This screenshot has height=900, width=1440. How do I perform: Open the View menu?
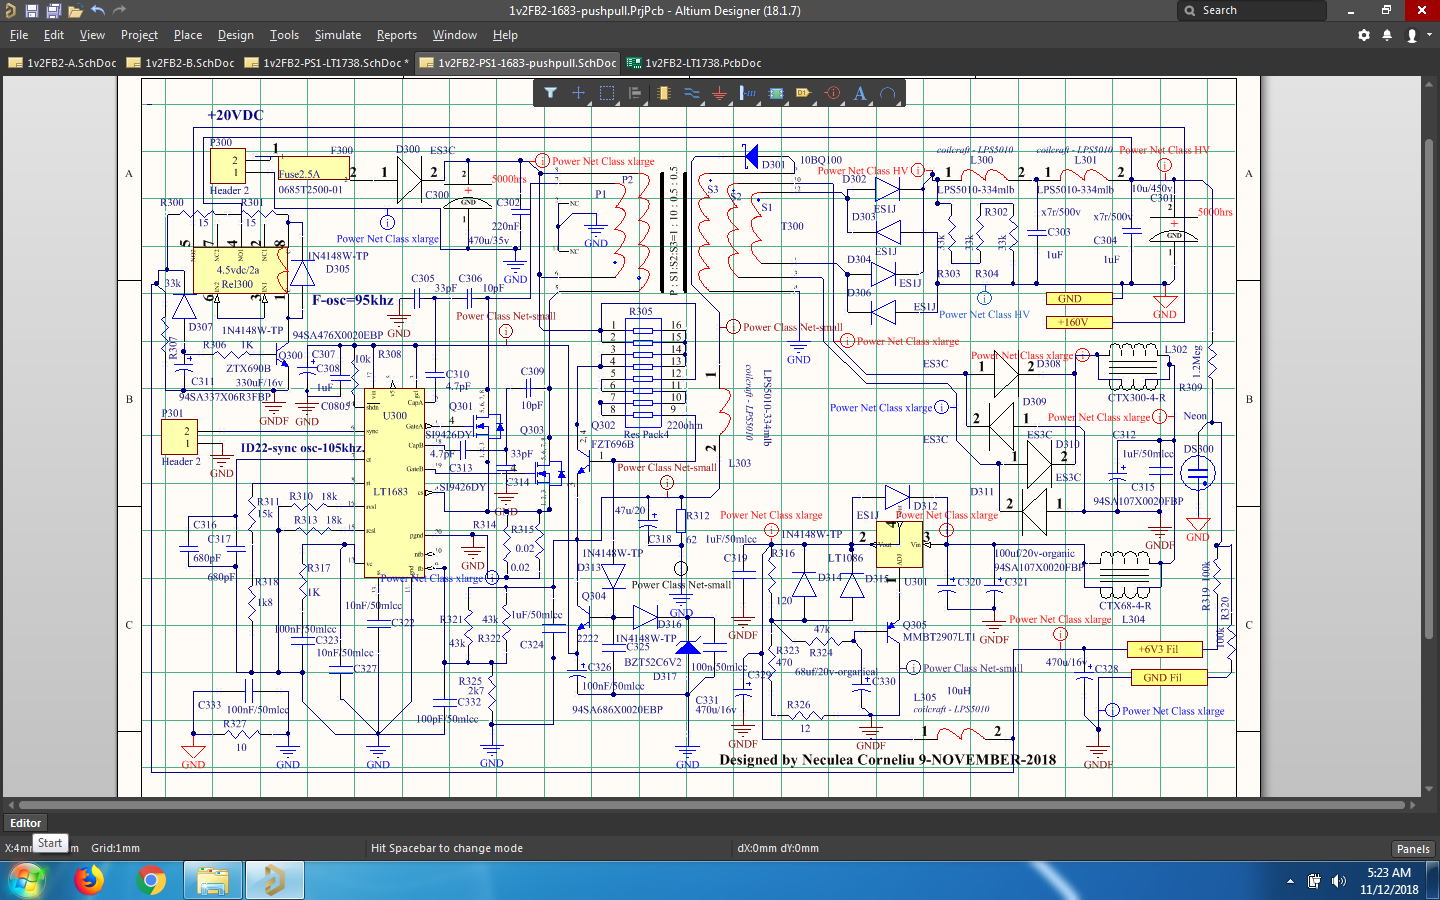[x=92, y=35]
